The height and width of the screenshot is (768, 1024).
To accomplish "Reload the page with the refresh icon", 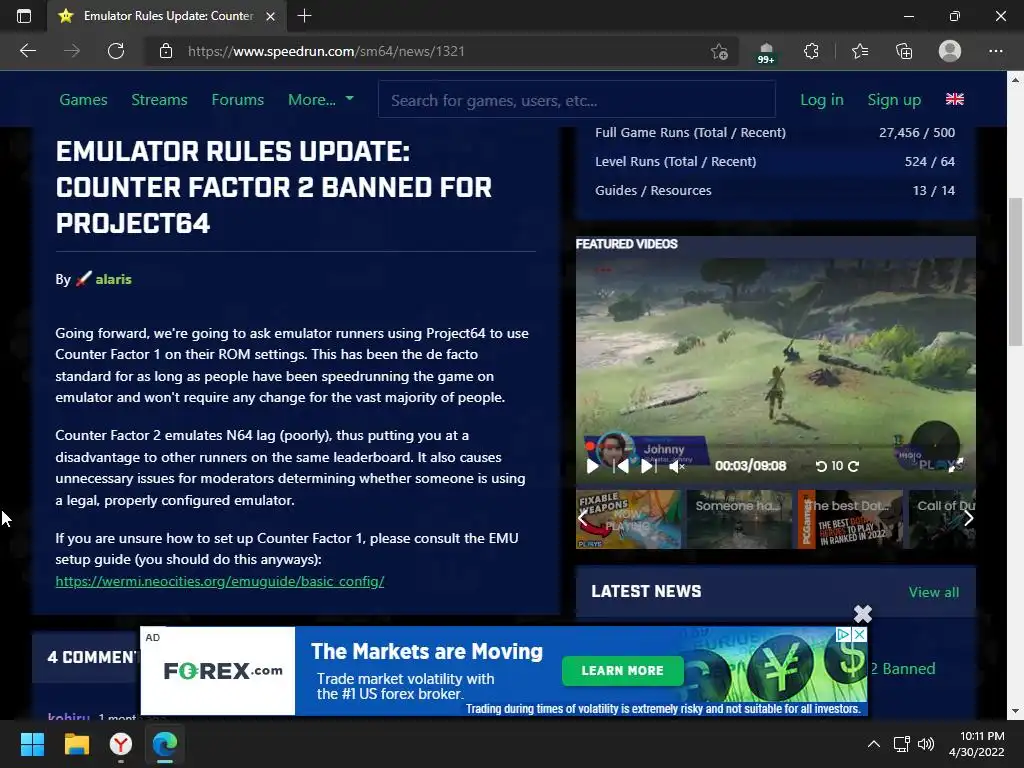I will tap(116, 51).
